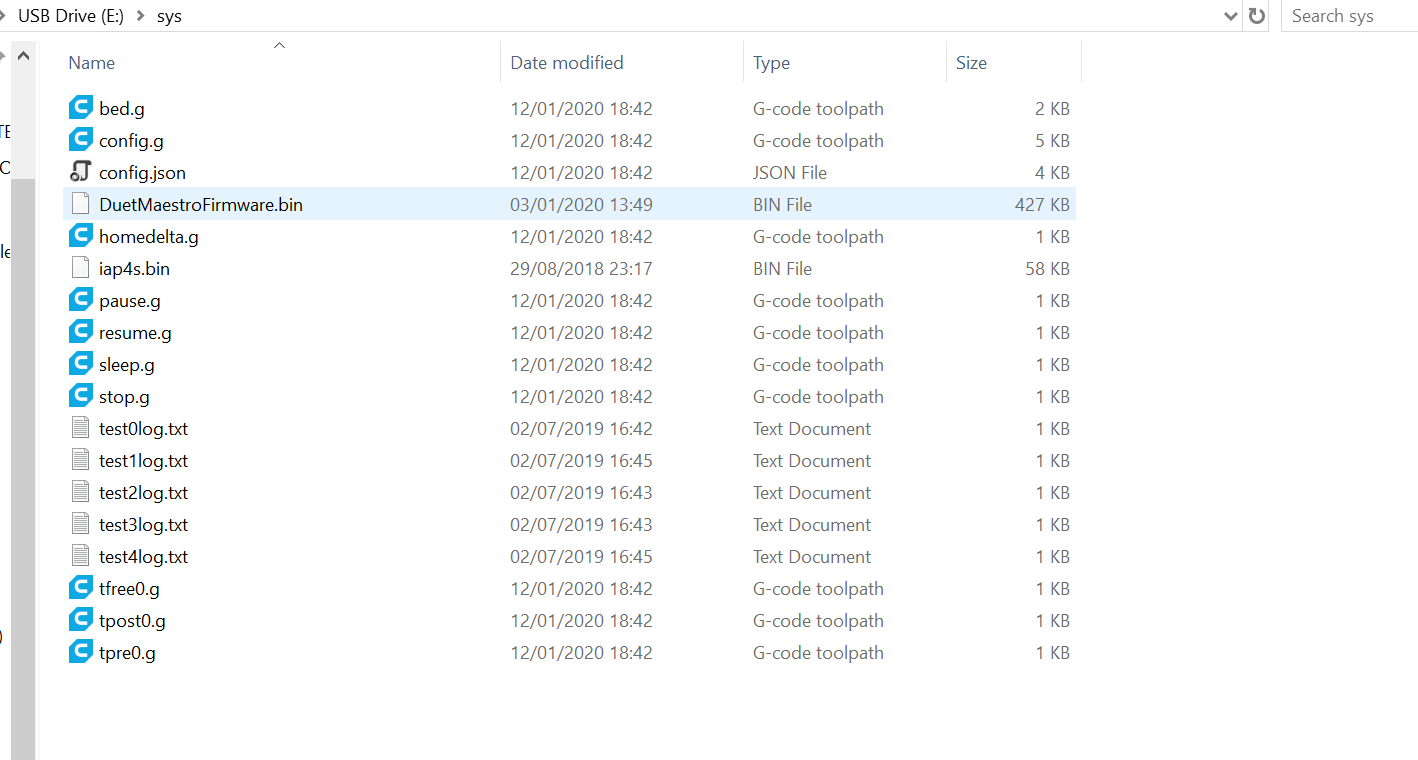Sort files by Type column header

click(771, 63)
